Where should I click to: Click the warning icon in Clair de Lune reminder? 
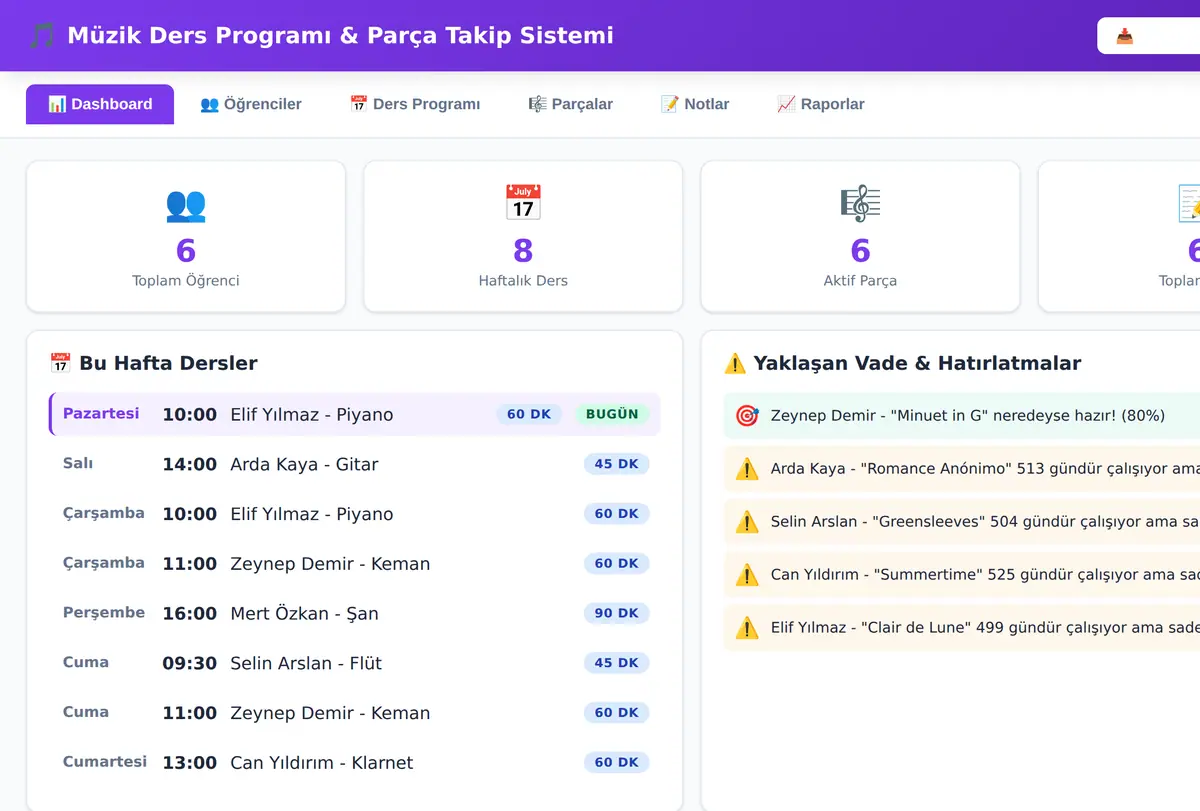(747, 627)
